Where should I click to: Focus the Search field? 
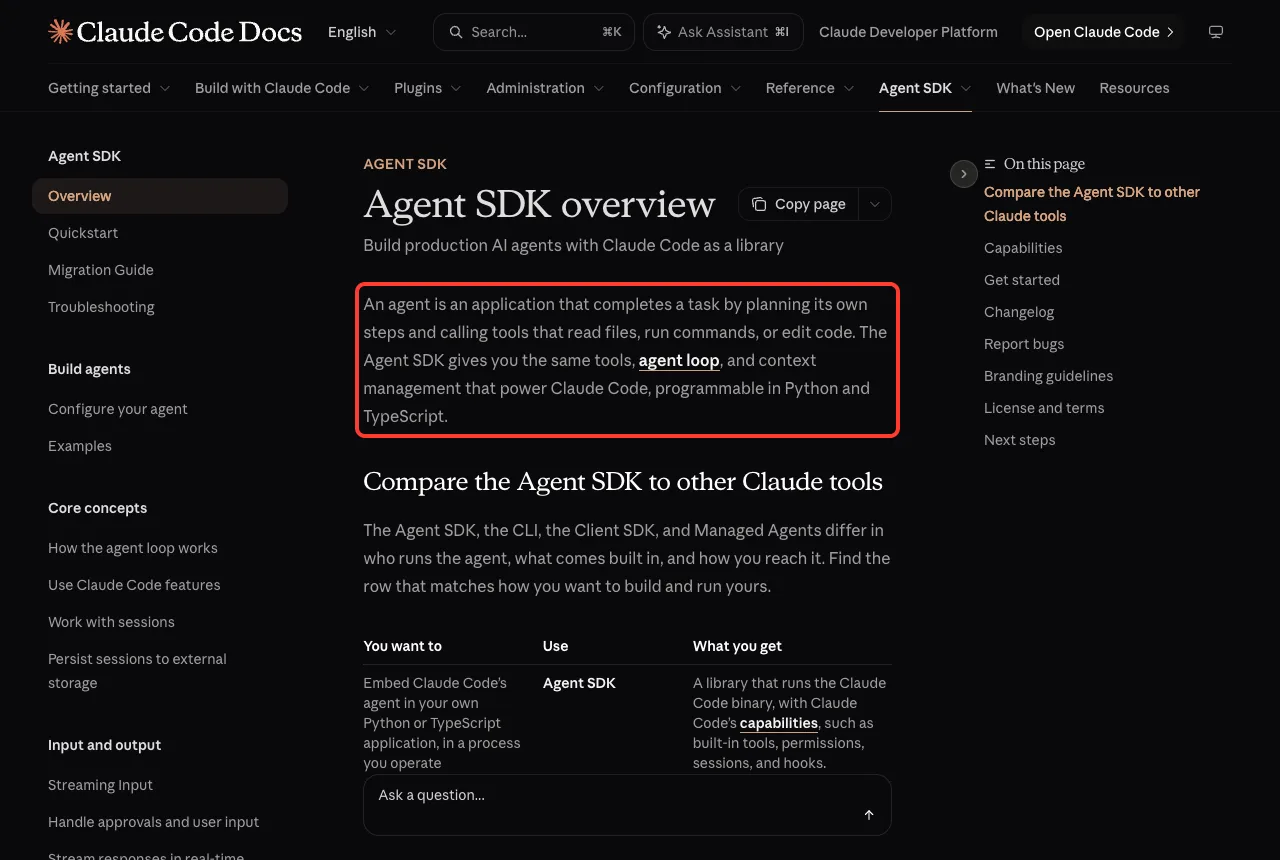pyautogui.click(x=533, y=32)
